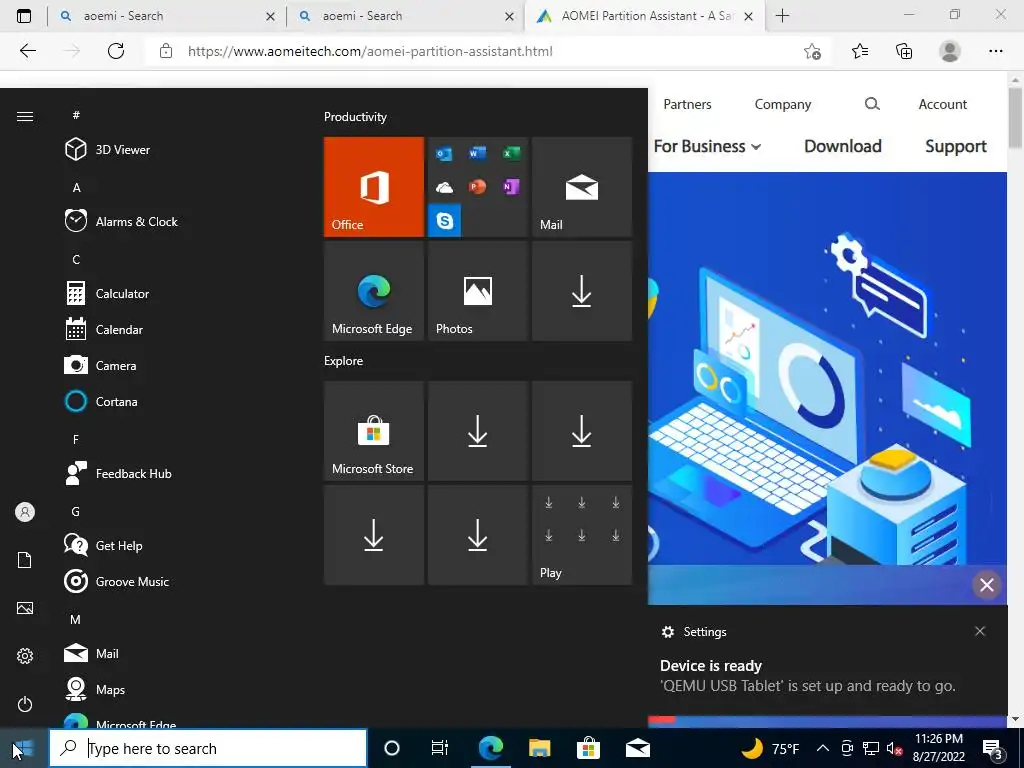Open Task View on taskbar
This screenshot has width=1024, height=768.
pos(440,748)
